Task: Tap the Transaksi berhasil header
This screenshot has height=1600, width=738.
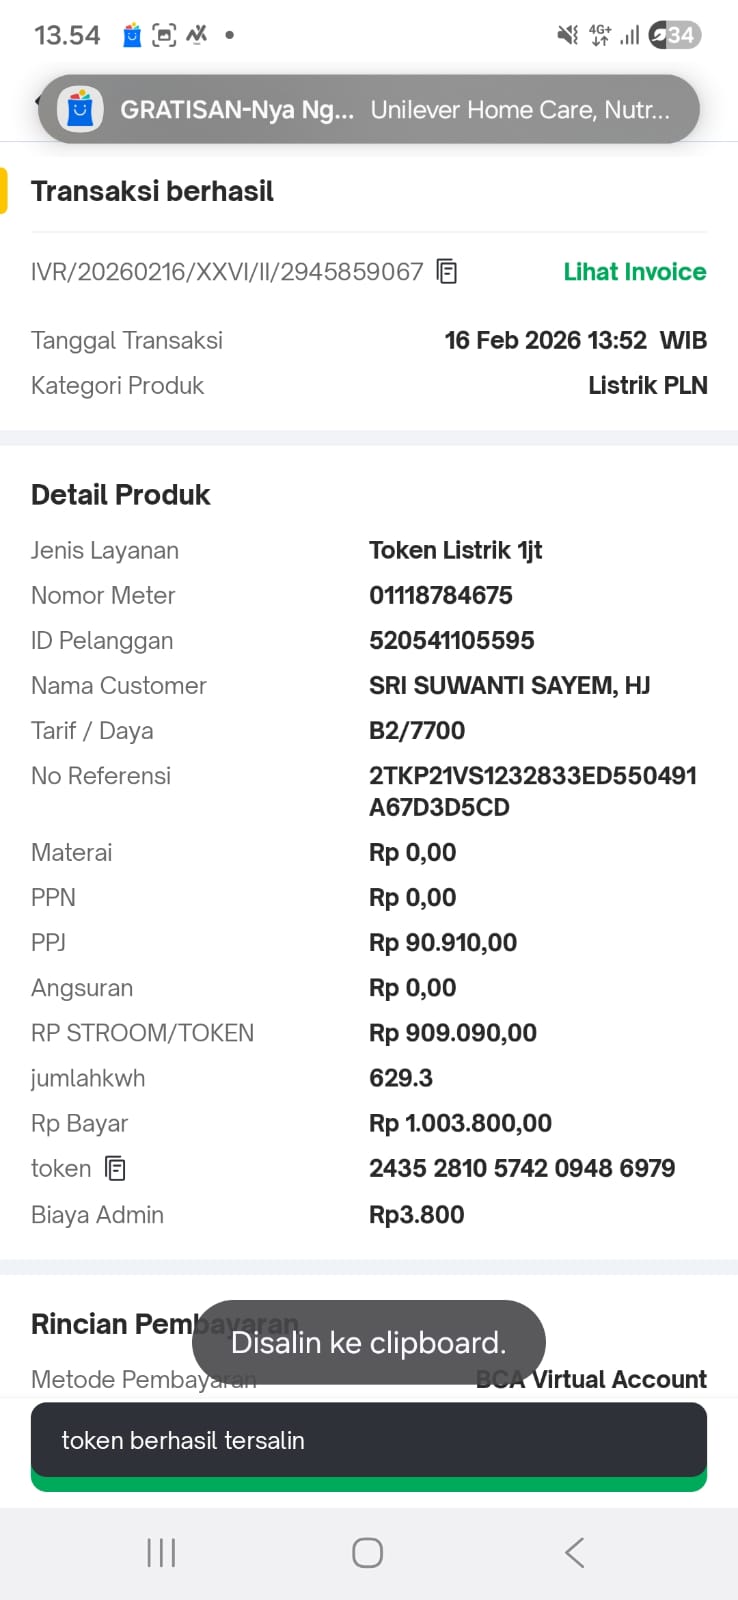Action: coord(152,191)
